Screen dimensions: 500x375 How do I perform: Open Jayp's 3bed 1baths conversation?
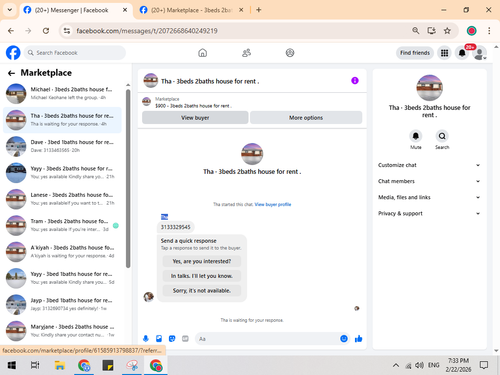[62, 304]
